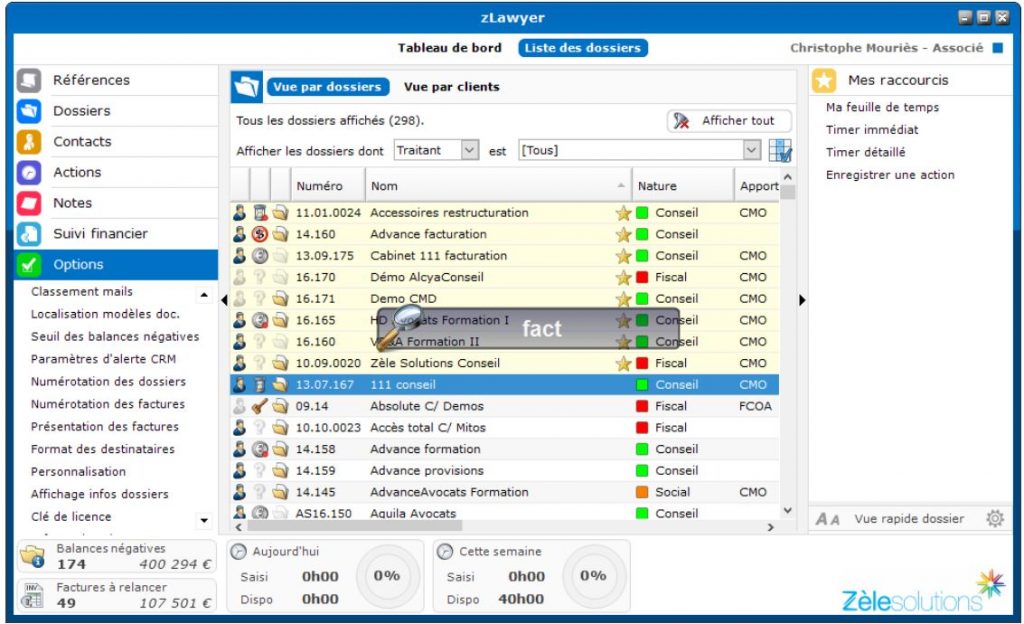Click the Notes sidebar icon
The height and width of the screenshot is (624, 1024).
pyautogui.click(x=29, y=204)
